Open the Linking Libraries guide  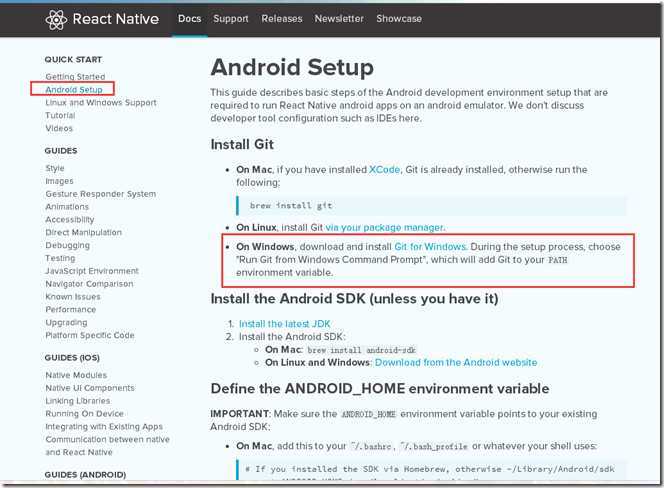(77, 401)
